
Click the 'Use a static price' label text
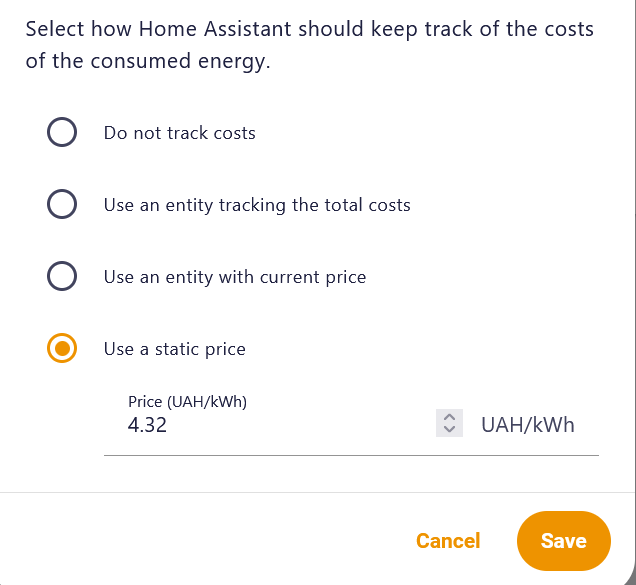pyautogui.click(x=175, y=349)
